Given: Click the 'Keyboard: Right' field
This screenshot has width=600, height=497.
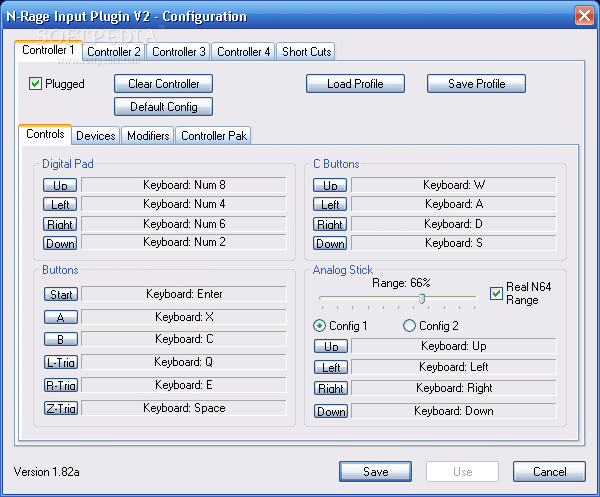Looking at the screenshot, I should [454, 388].
